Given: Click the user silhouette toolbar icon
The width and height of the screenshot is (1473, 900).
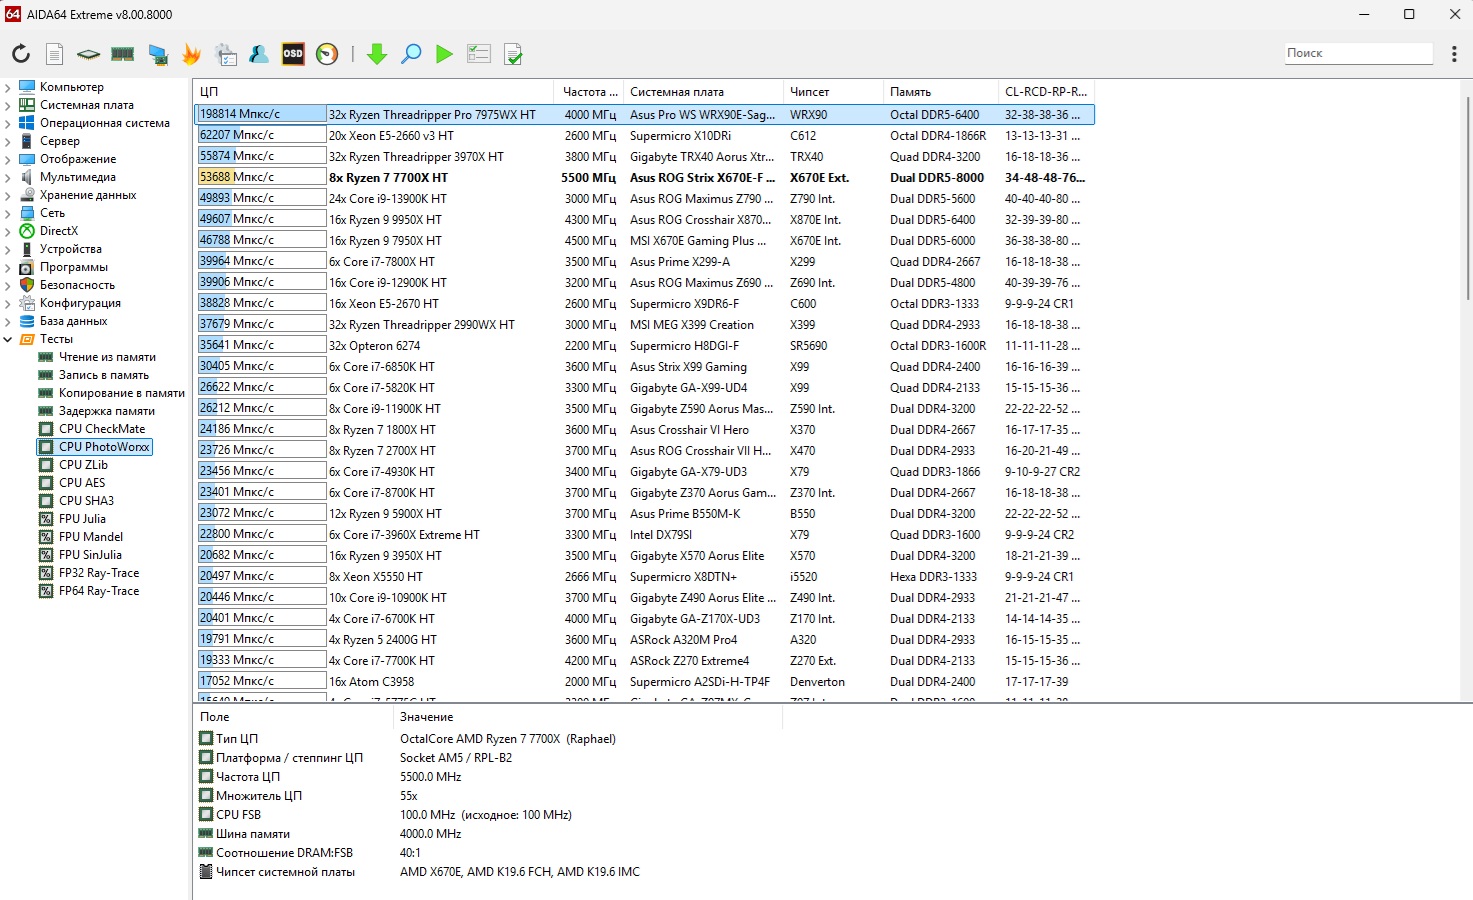Looking at the screenshot, I should [x=259, y=54].
